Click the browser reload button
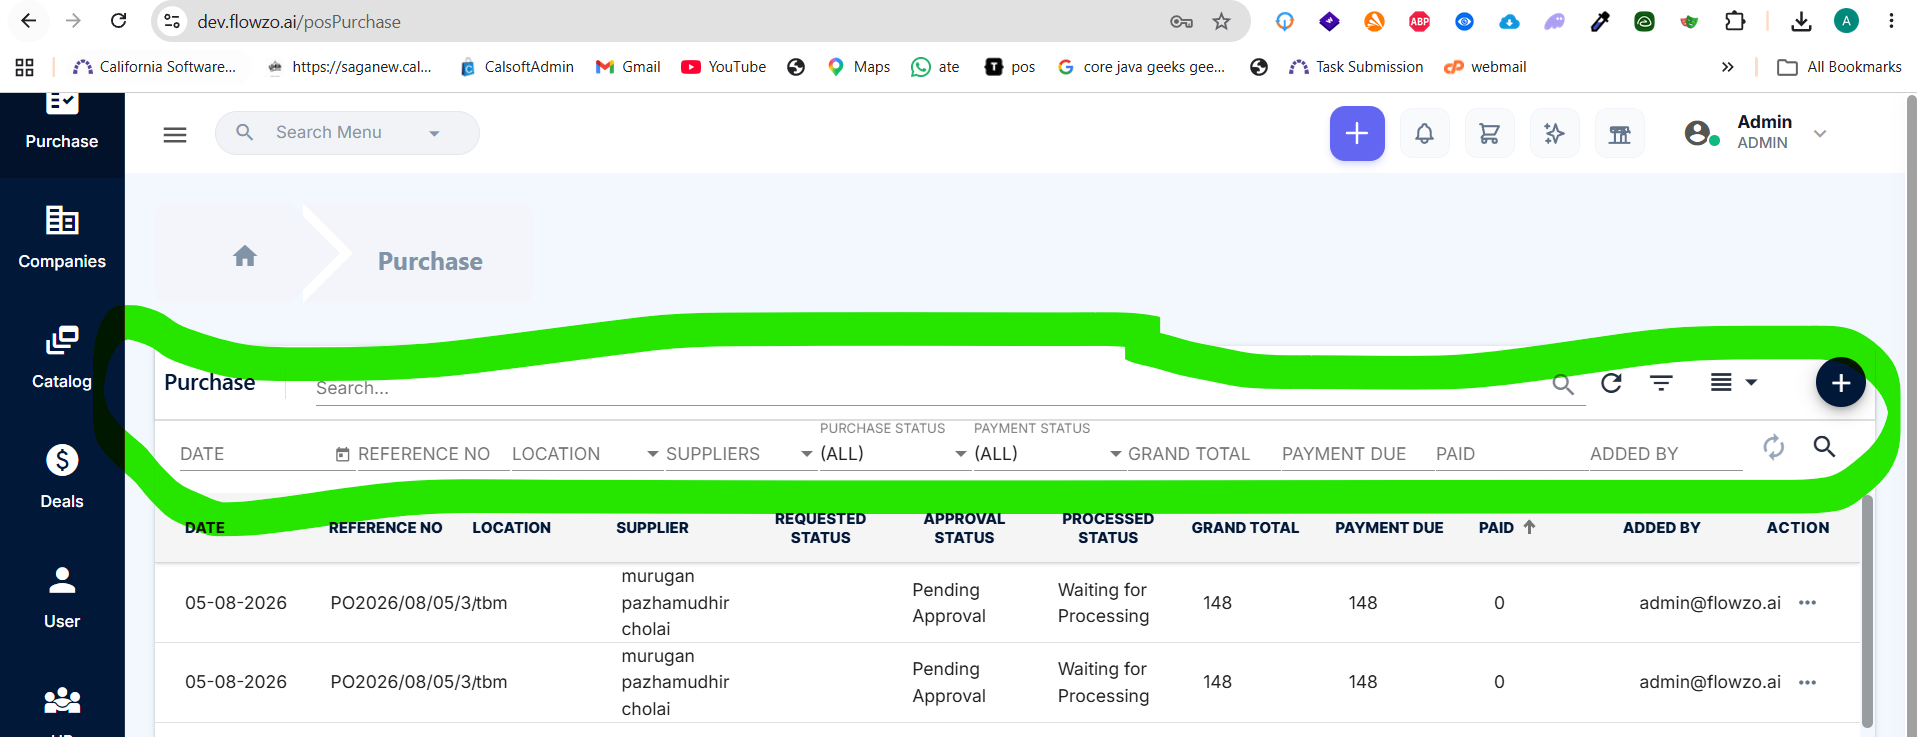The width and height of the screenshot is (1917, 737). tap(118, 21)
